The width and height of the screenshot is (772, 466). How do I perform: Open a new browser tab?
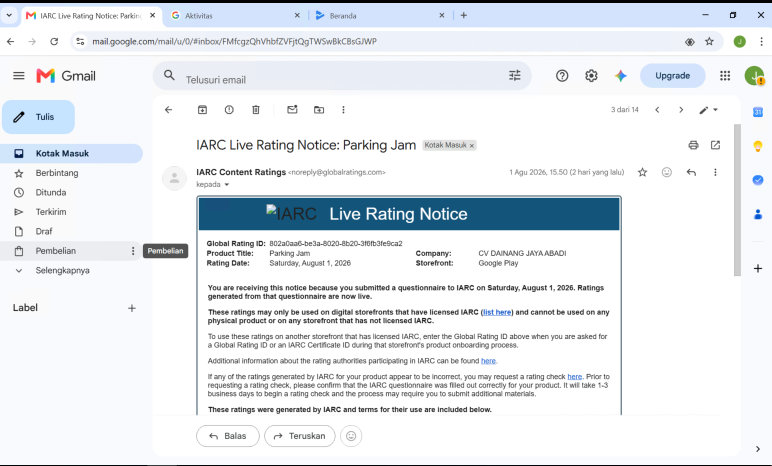point(463,15)
